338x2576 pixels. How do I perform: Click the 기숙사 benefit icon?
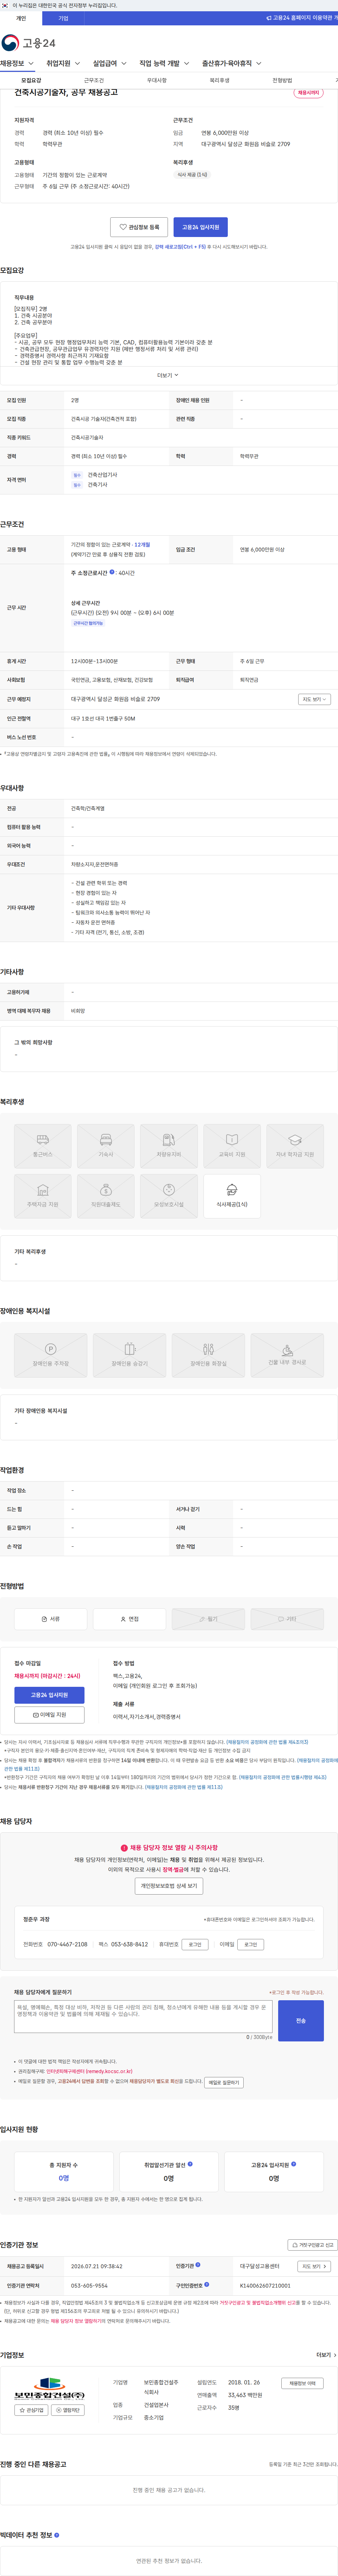point(106,1146)
